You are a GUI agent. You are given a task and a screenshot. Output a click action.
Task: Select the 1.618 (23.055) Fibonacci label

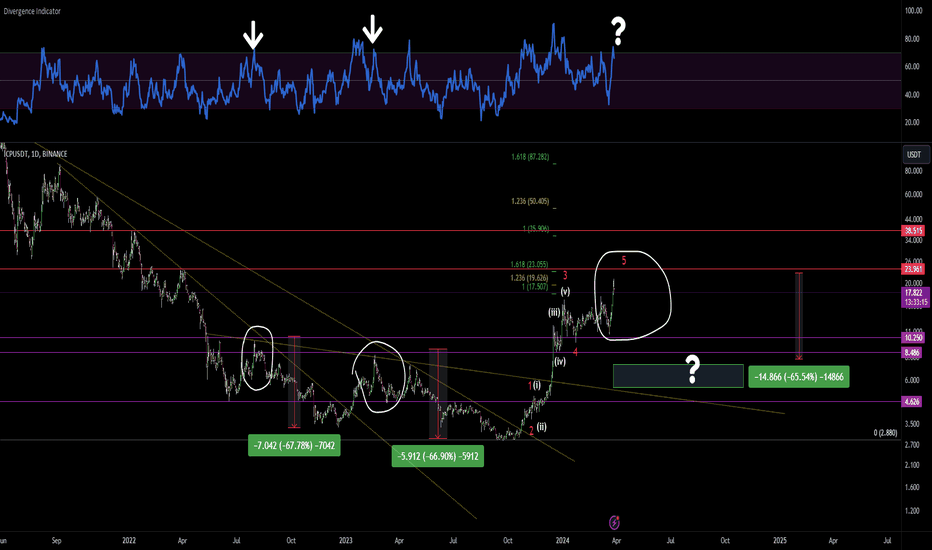529,265
